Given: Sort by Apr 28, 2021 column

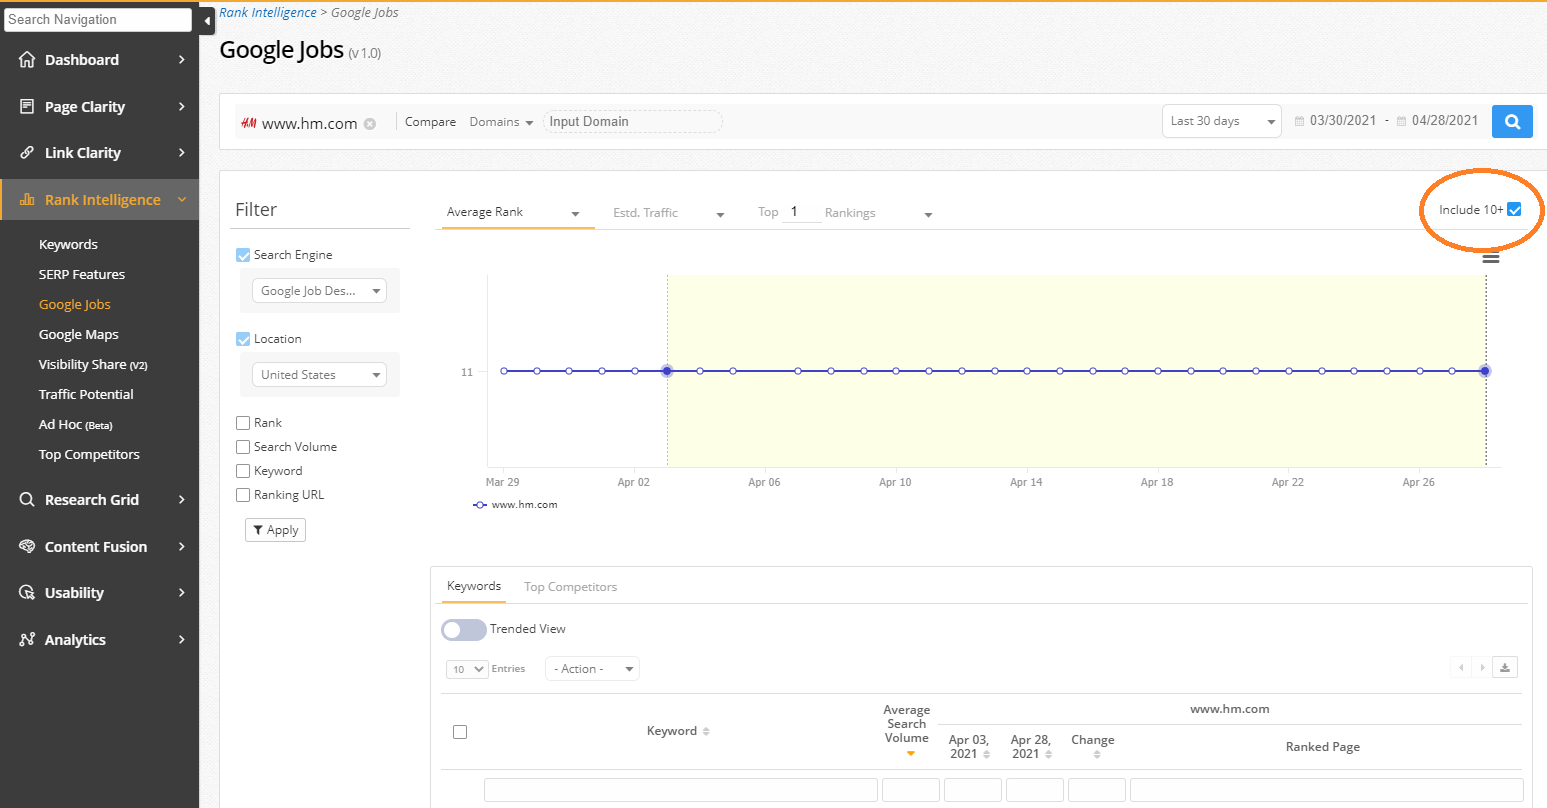Looking at the screenshot, I should click(x=1049, y=754).
